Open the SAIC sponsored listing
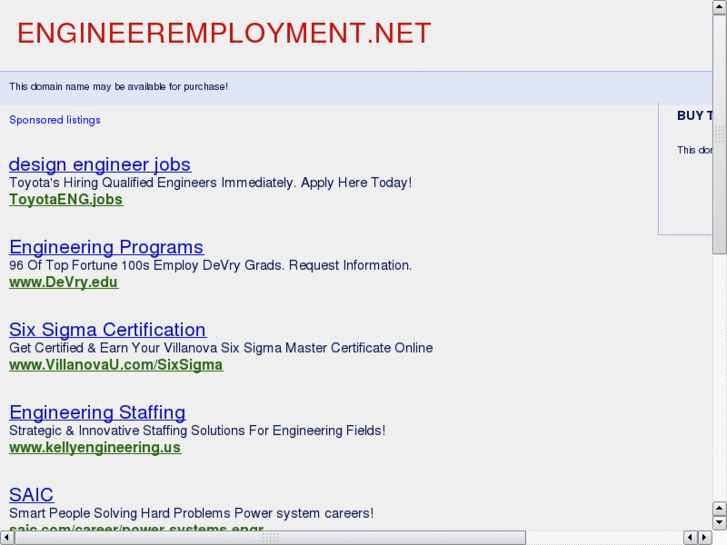This screenshot has width=727, height=545. click(31, 495)
